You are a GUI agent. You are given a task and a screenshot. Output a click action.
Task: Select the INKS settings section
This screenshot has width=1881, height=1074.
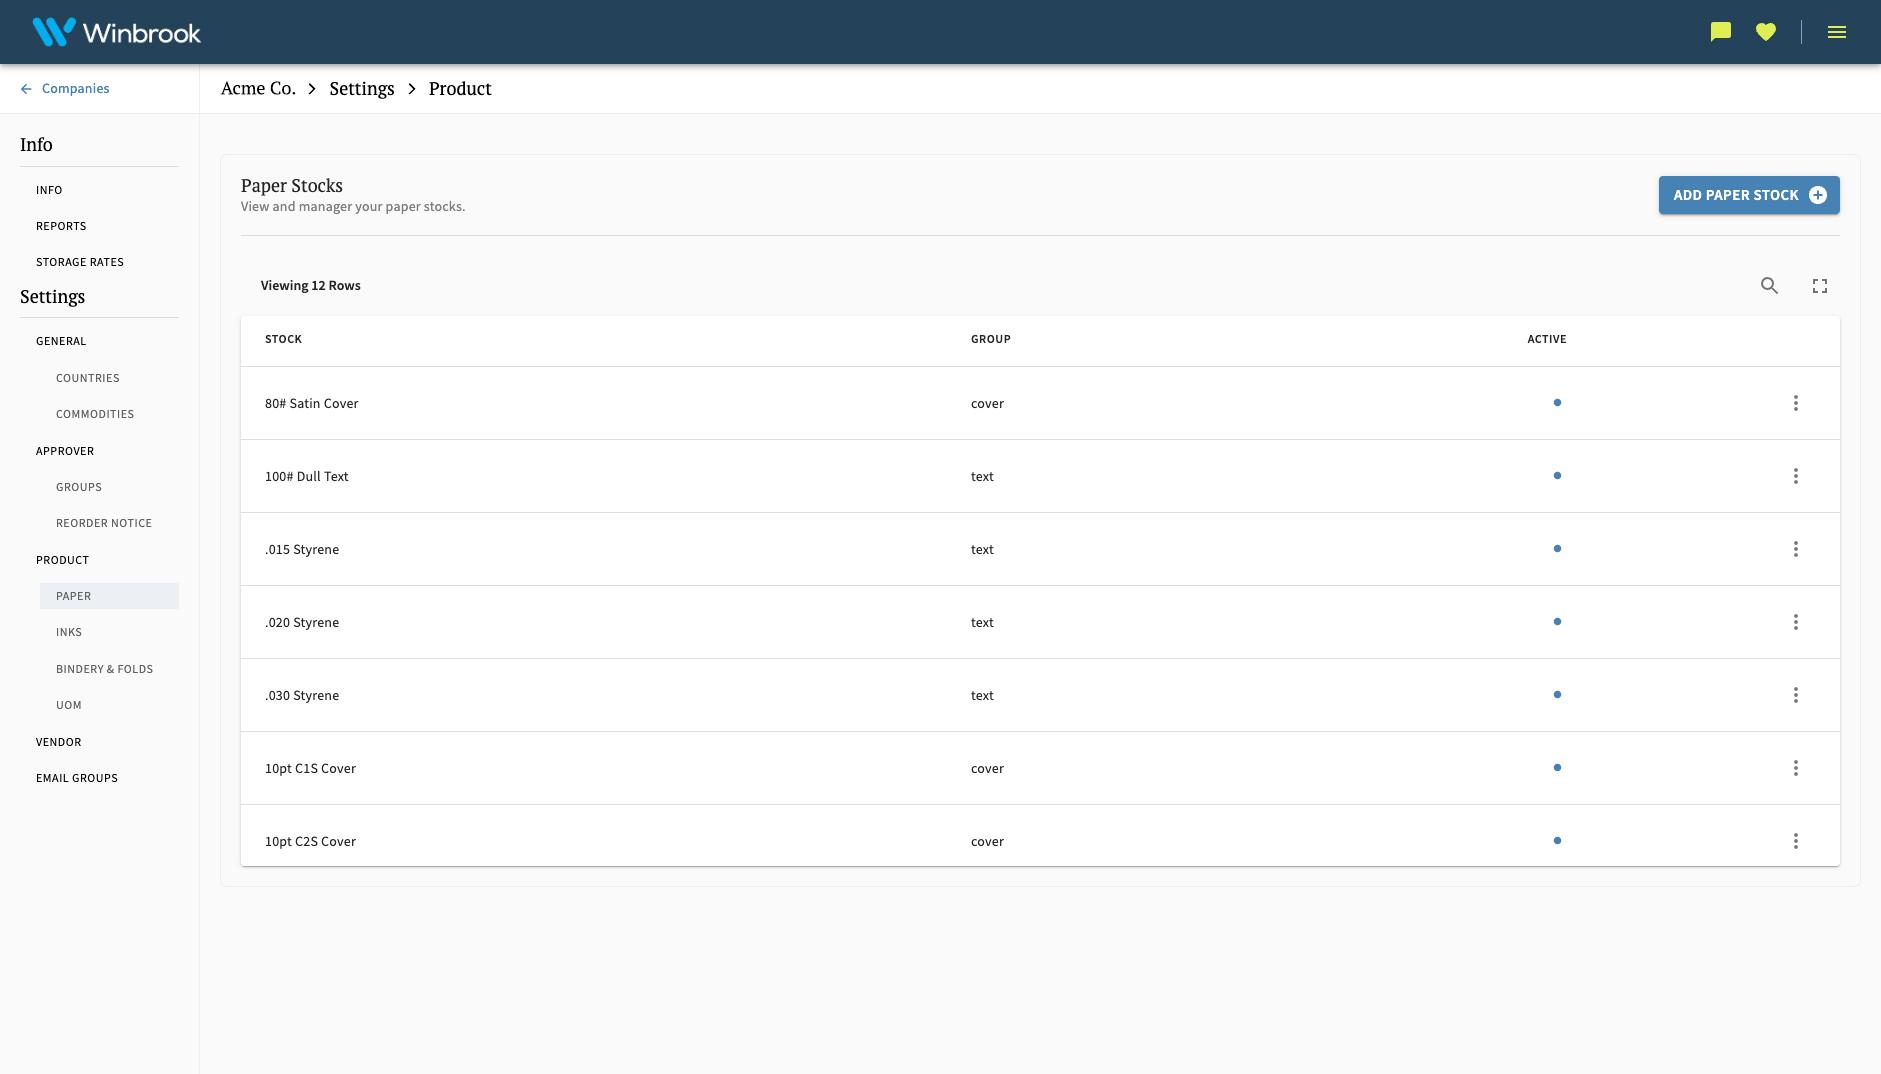[x=69, y=632]
